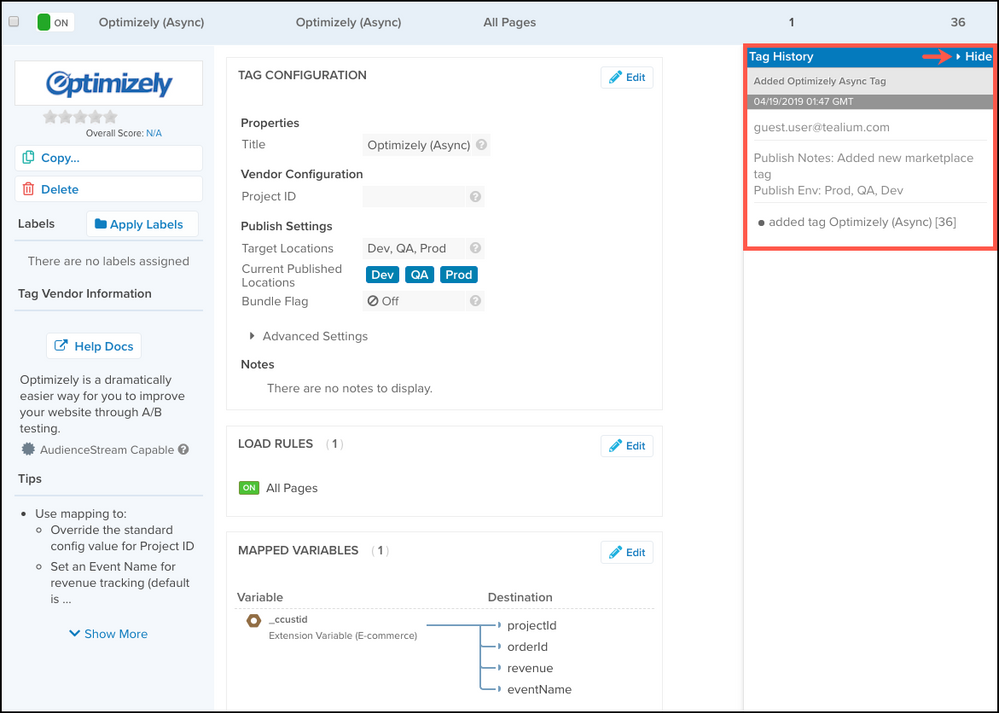This screenshot has height=713, width=999.
Task: Select the Optimizely (Async) tag row checkbox
Action: click(x=13, y=22)
